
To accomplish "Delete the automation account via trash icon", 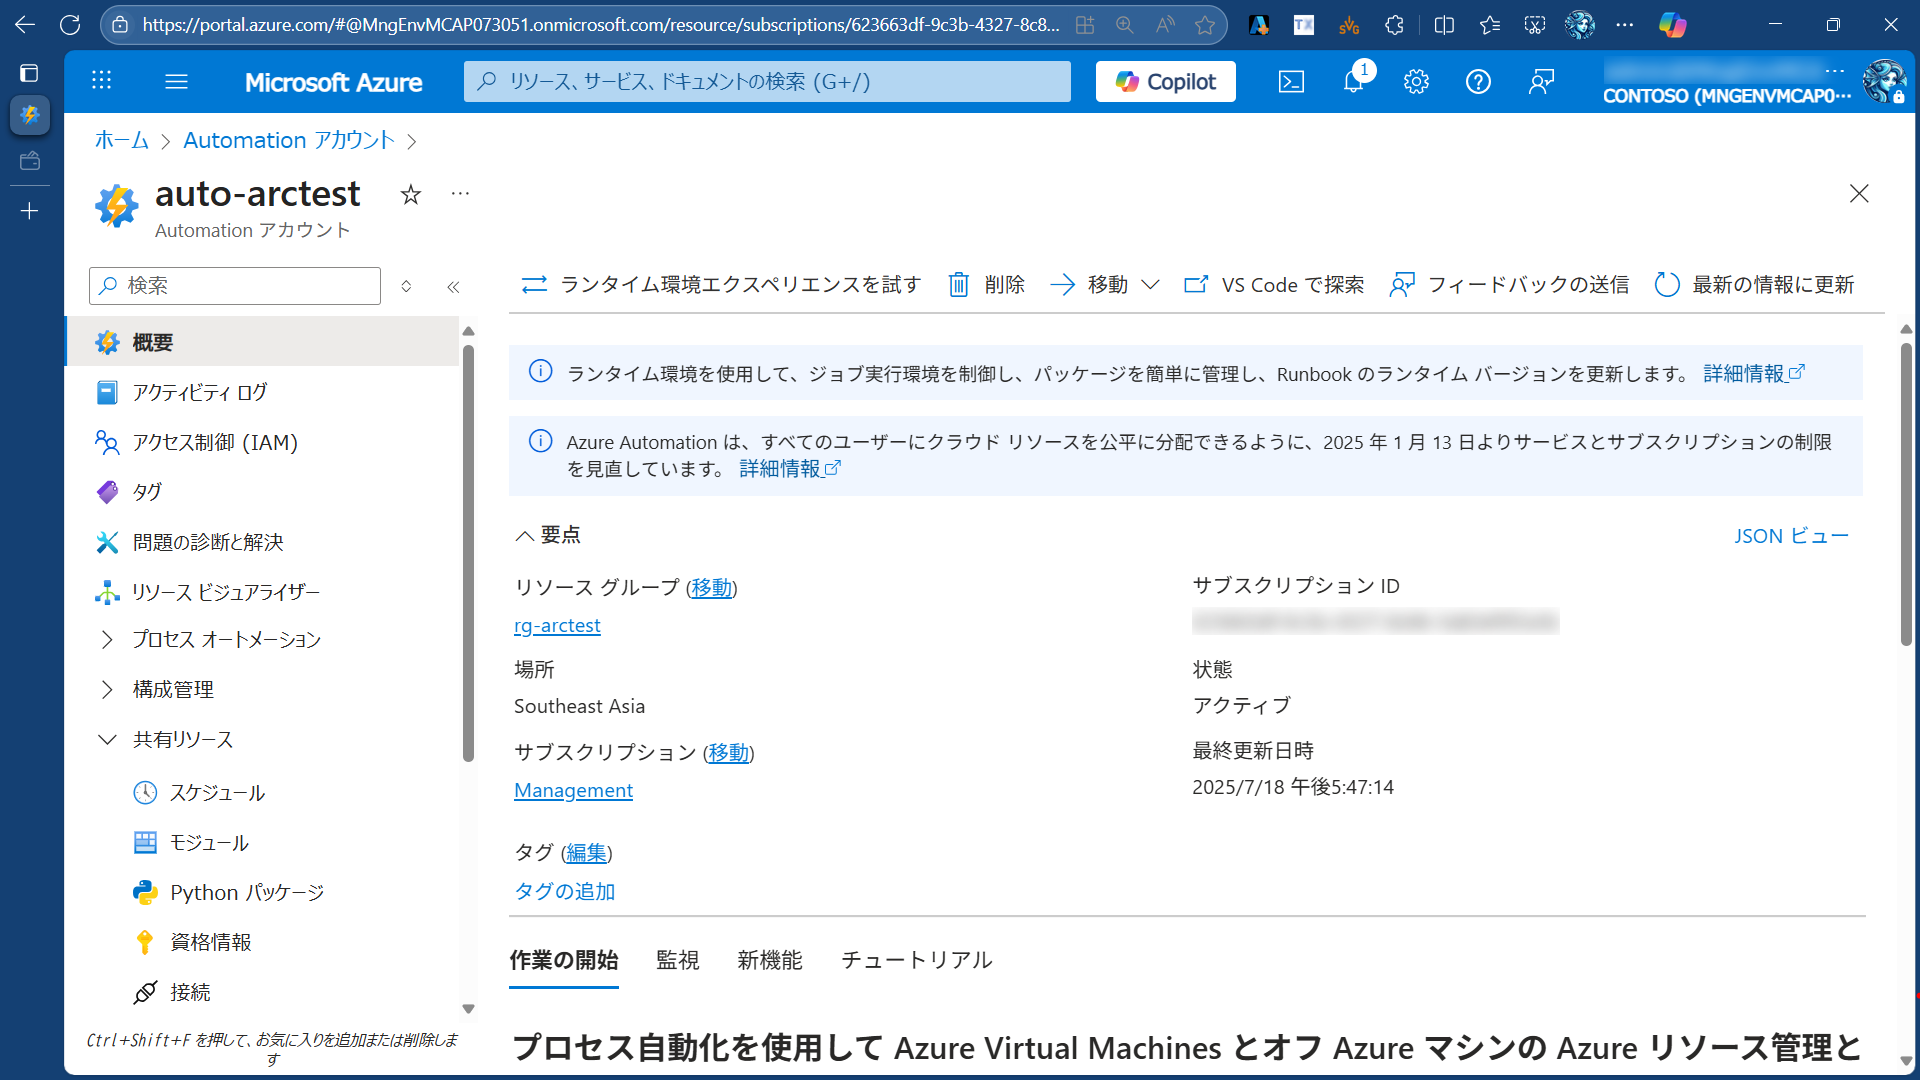I will [x=985, y=284].
